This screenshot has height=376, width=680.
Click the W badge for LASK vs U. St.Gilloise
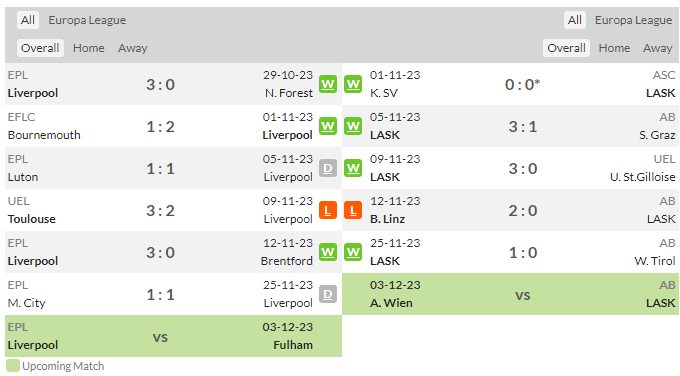coord(353,168)
